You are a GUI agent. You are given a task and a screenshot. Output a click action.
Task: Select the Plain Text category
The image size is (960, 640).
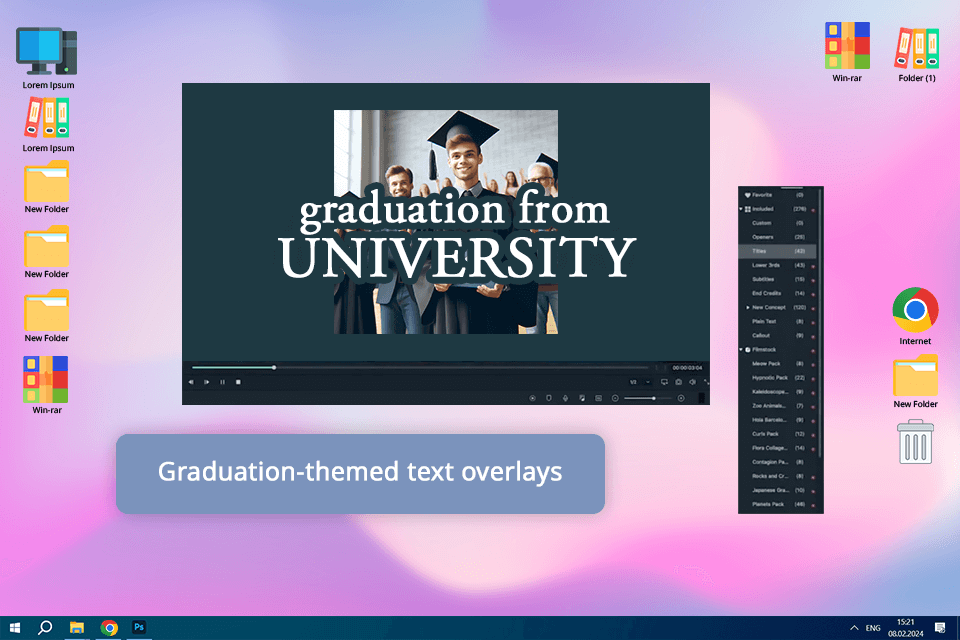pyautogui.click(x=778, y=322)
